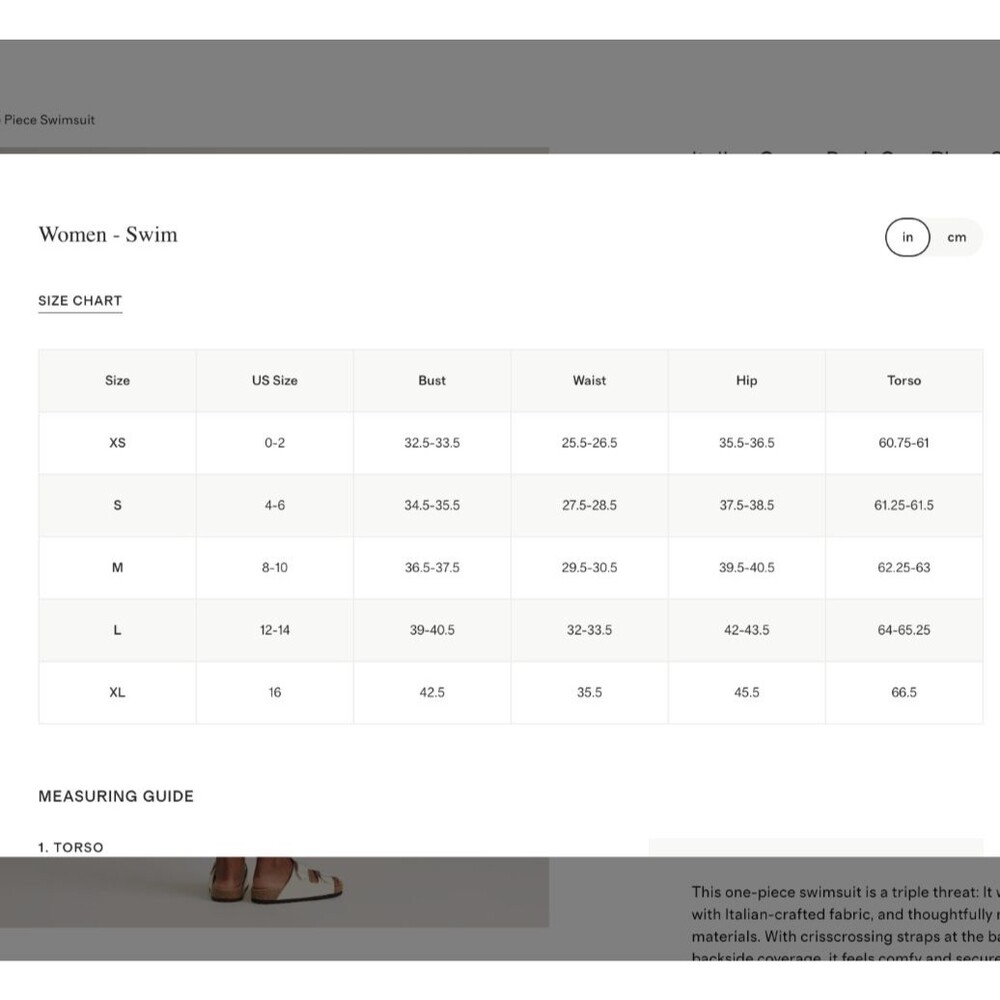1000x1000 pixels.
Task: Select the M size row label
Action: click(117, 568)
